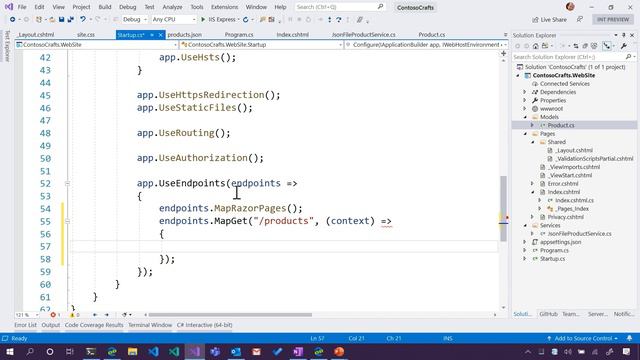Click the Save file toolbar icon
The width and height of the screenshot is (640, 360).
[x=61, y=19]
